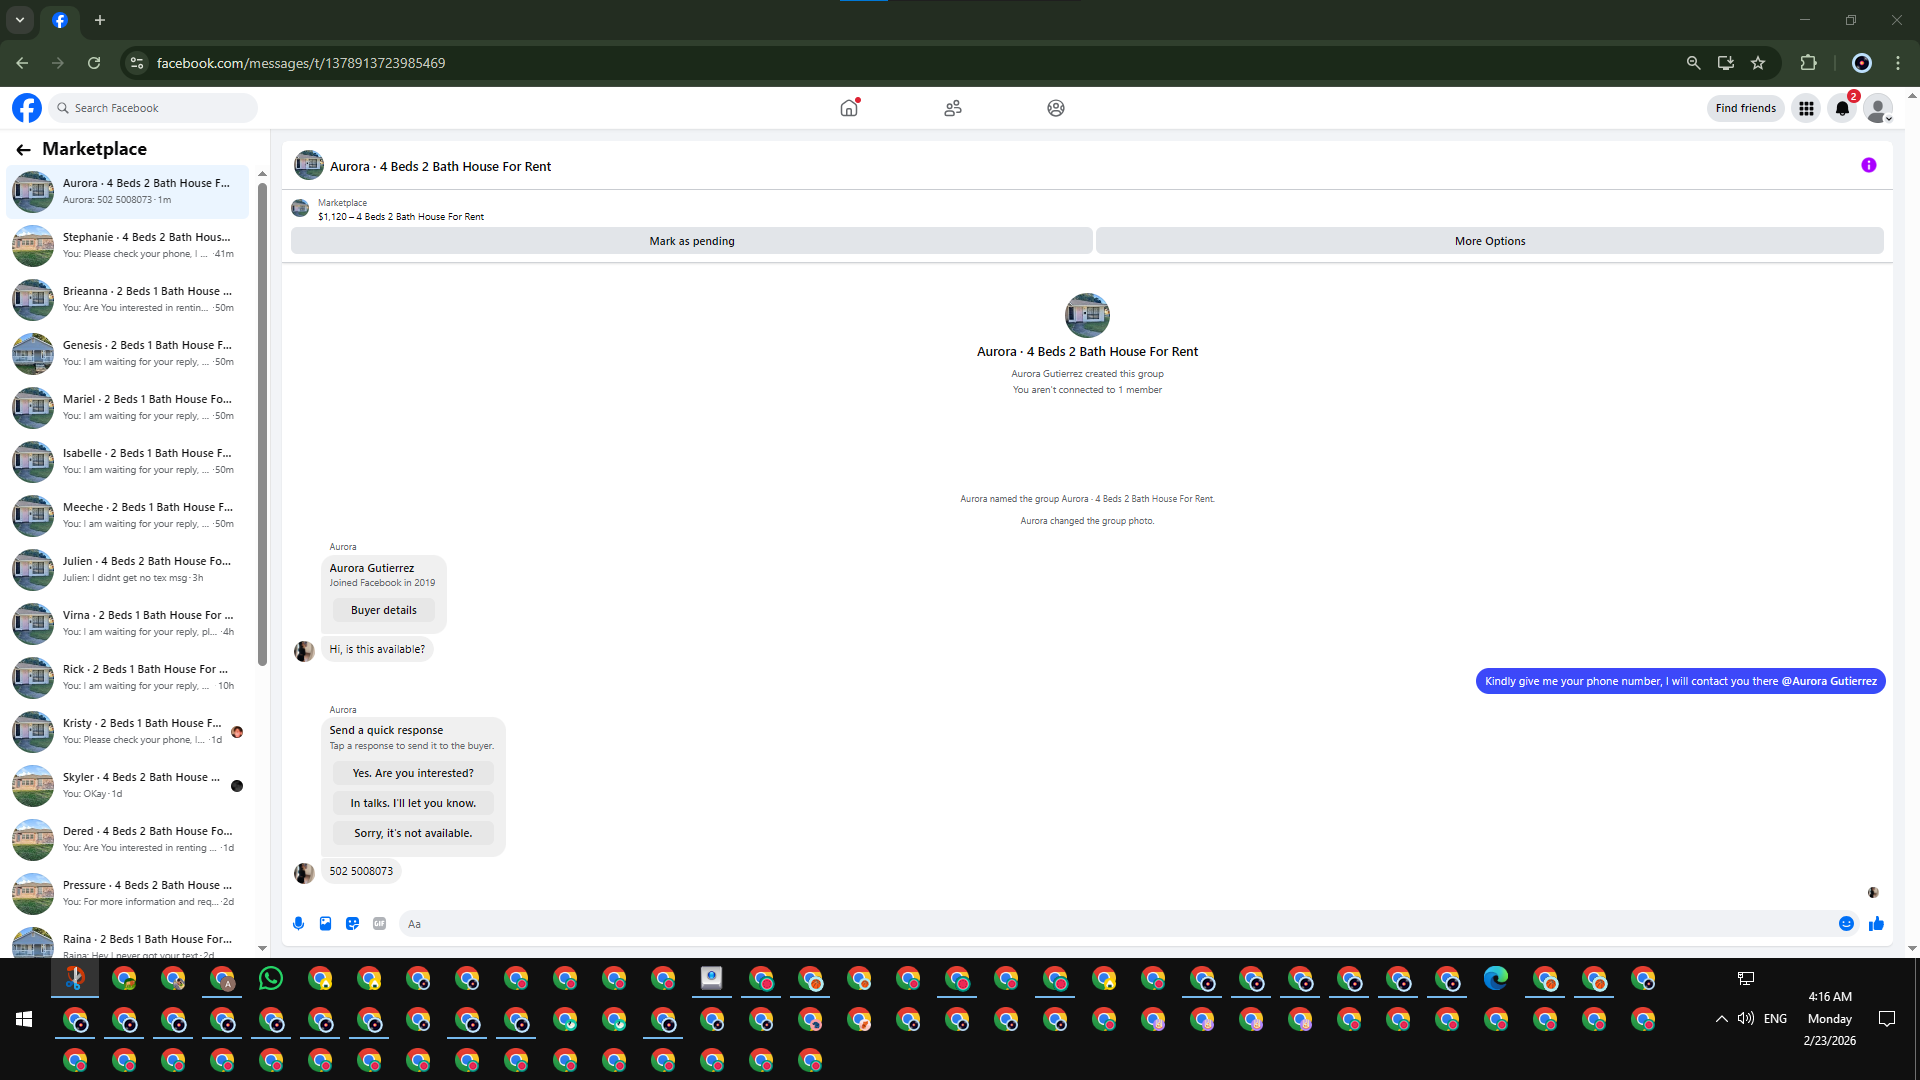
Task: Open the Brieanna 2 Beds 1 Bath conversation
Action: [x=128, y=300]
